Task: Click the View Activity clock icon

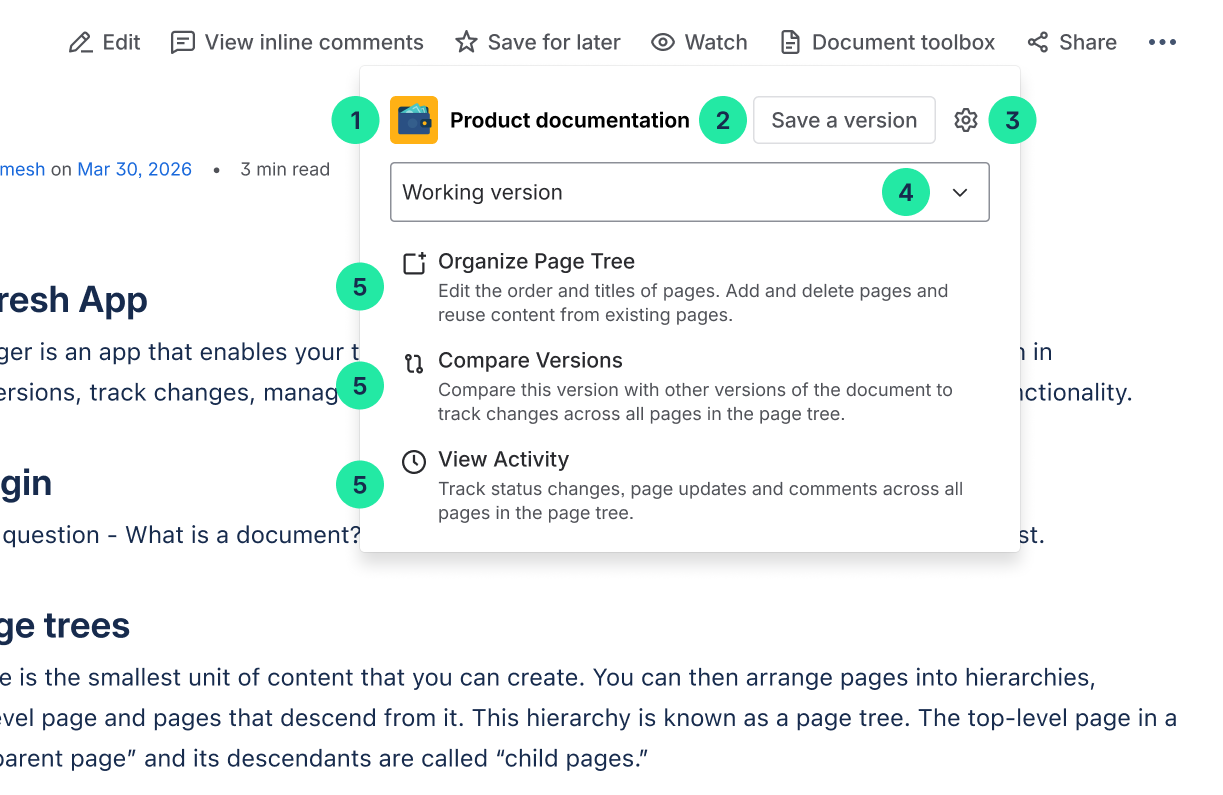Action: coord(414,461)
